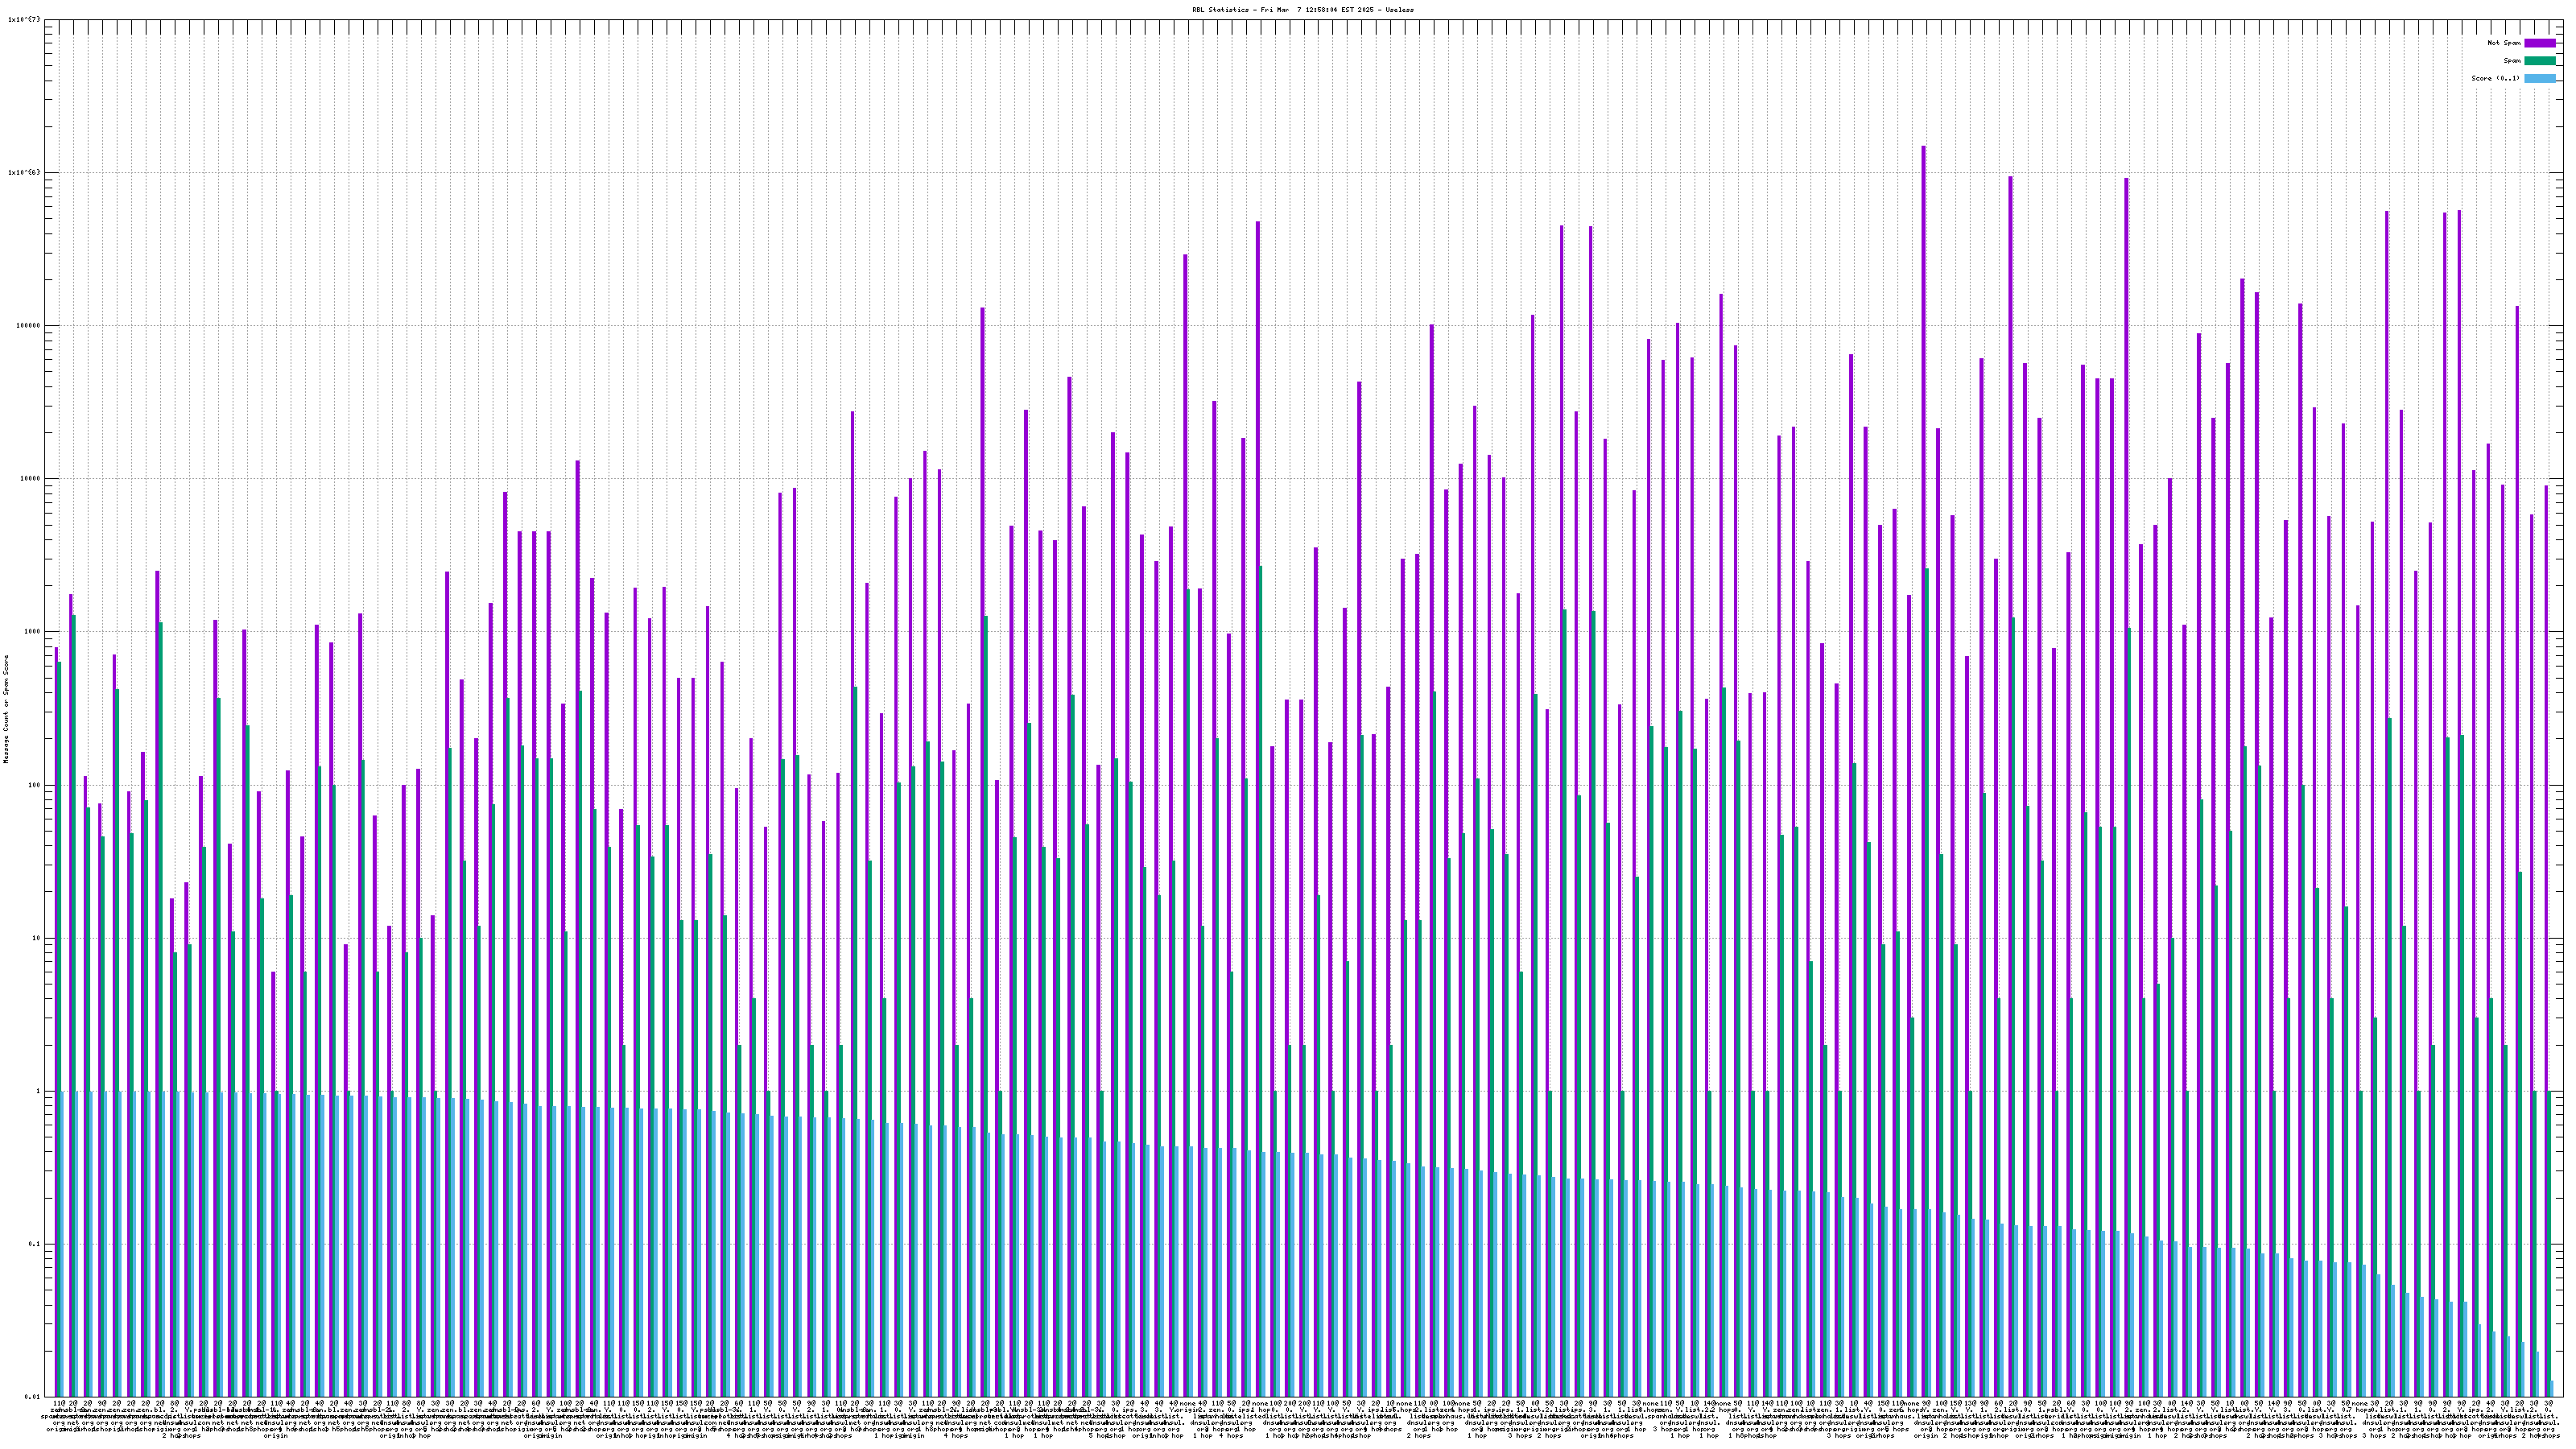Click the 1 y-axis tick label
2576x1449 pixels.
click(39, 1091)
